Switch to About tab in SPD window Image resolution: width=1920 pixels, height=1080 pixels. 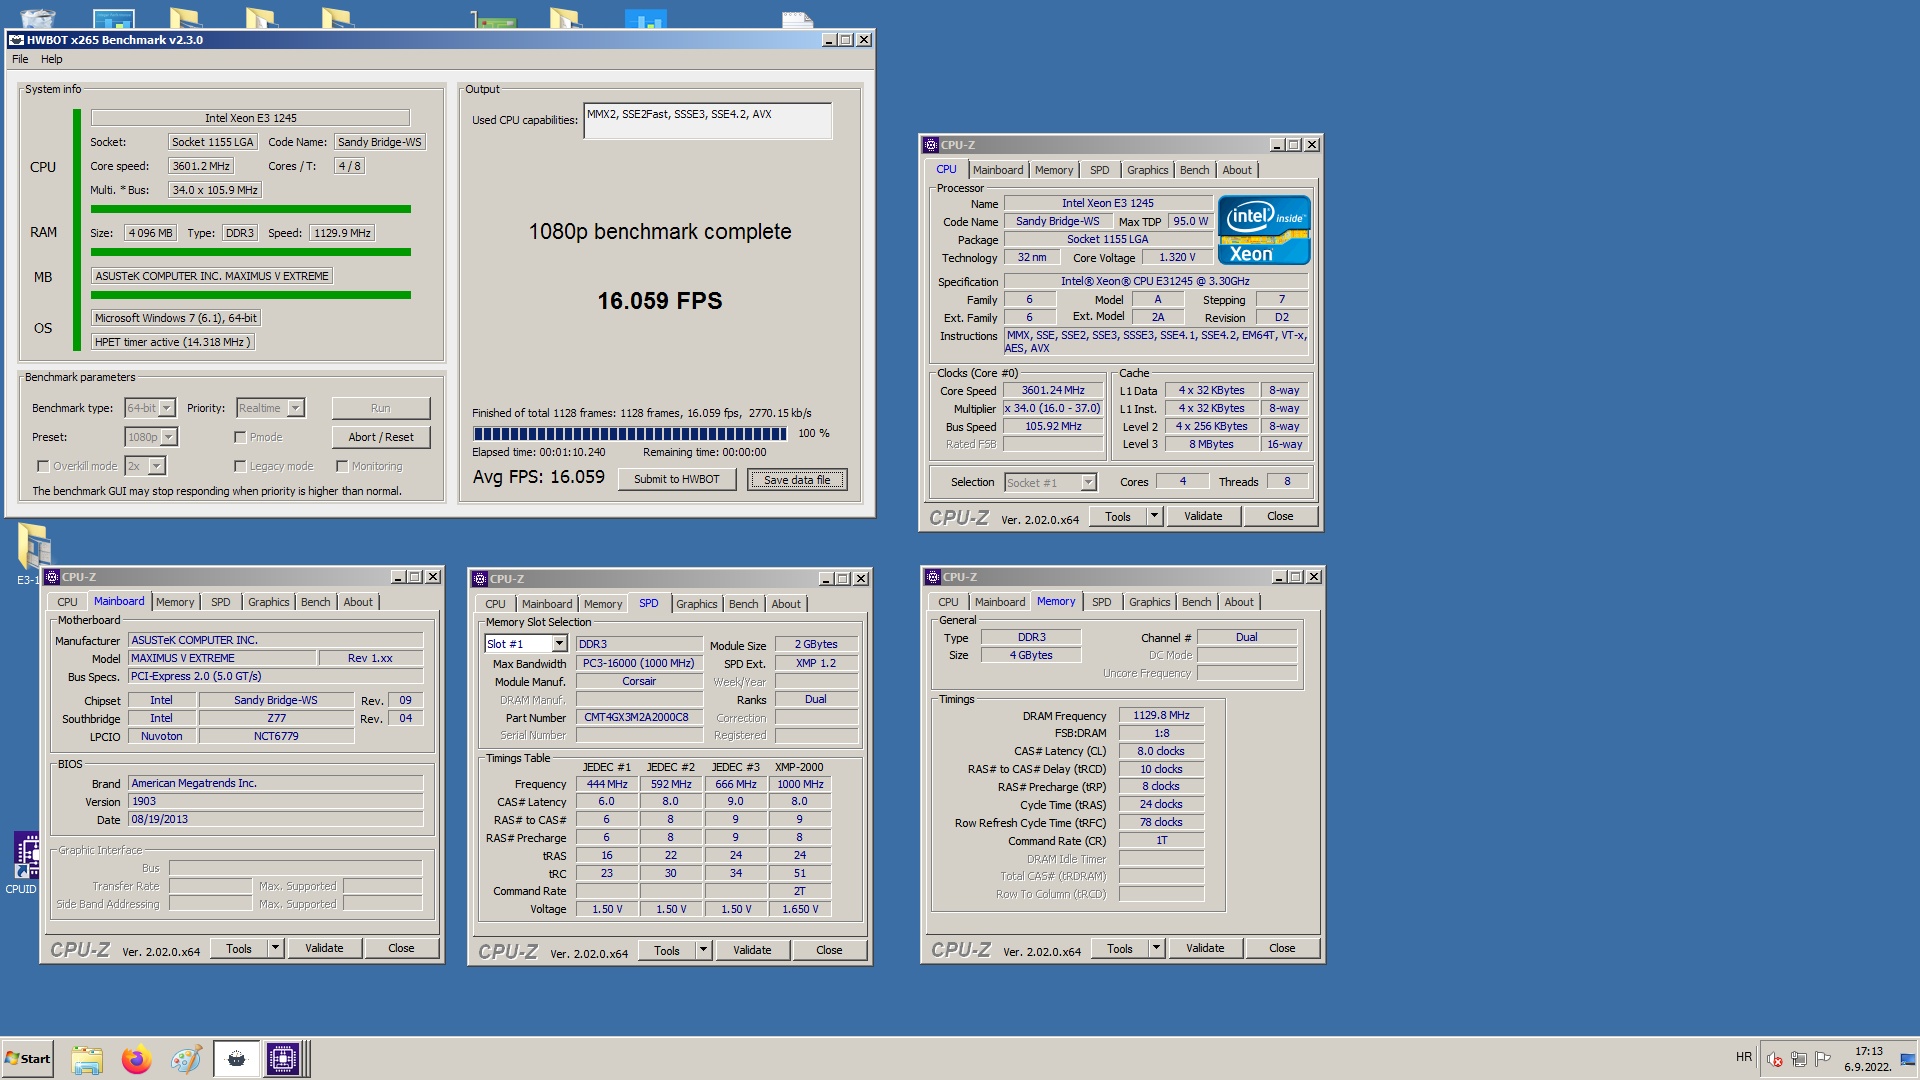(786, 604)
